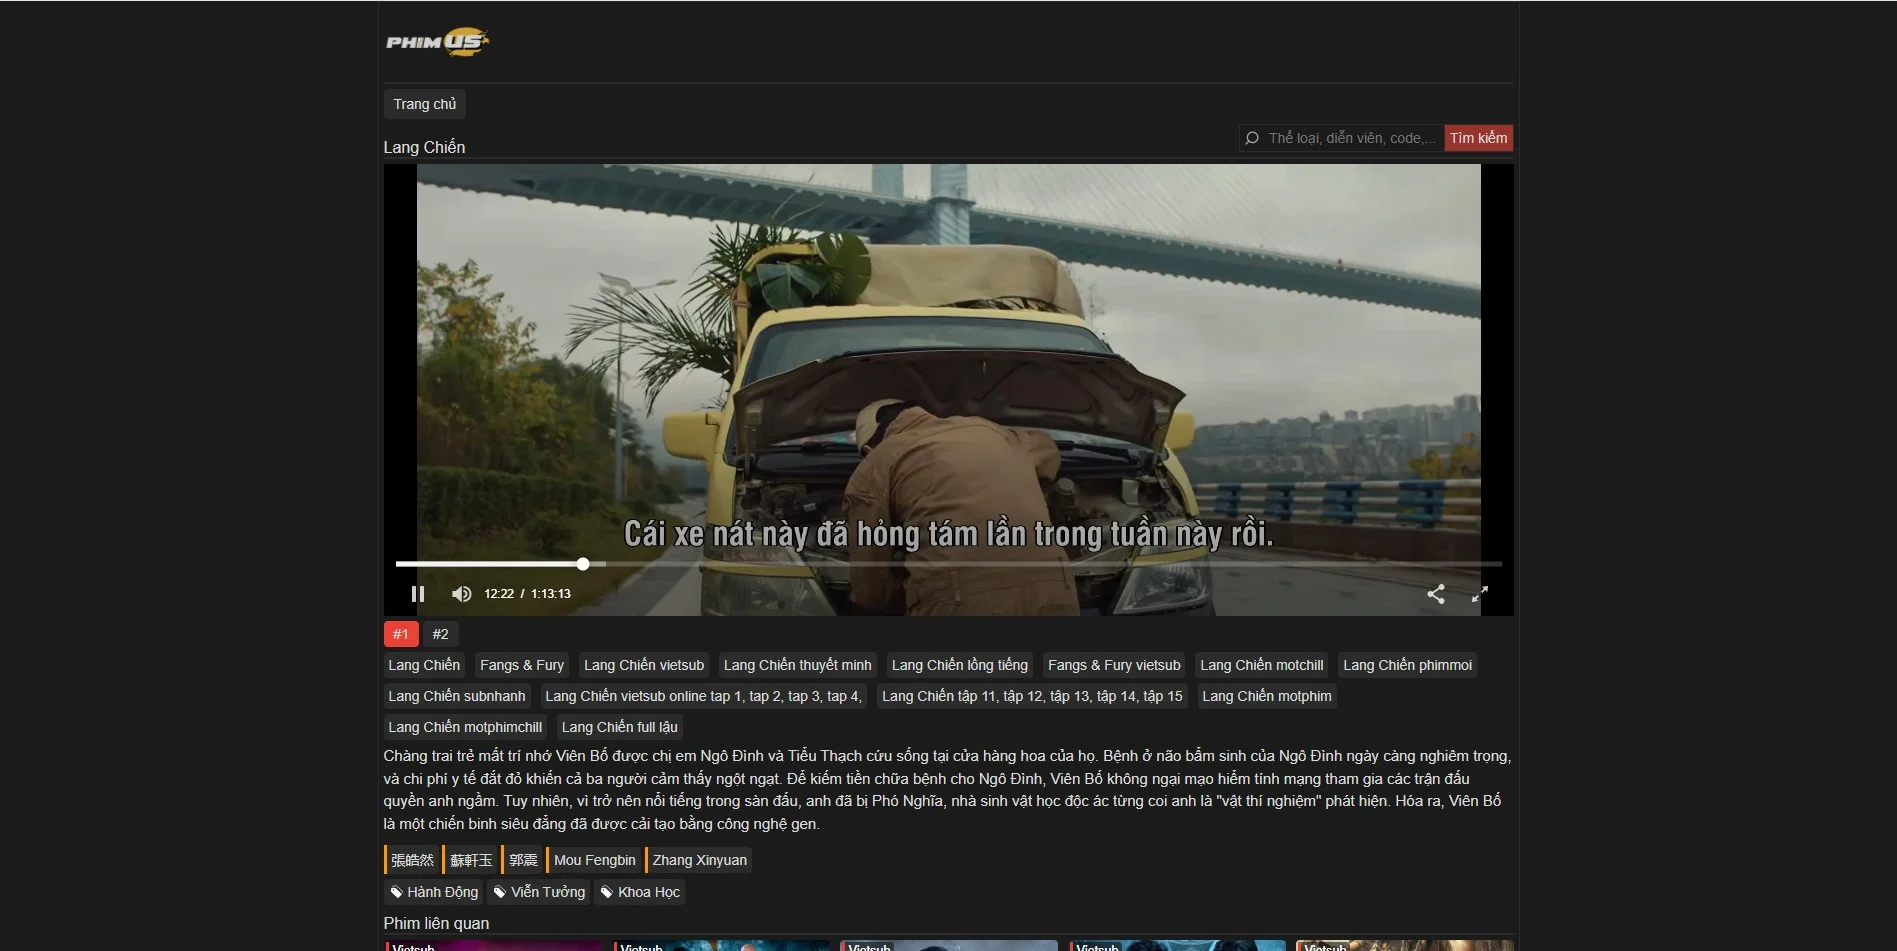Open the Fangs & Fury link
This screenshot has width=1897, height=951.
tap(521, 664)
